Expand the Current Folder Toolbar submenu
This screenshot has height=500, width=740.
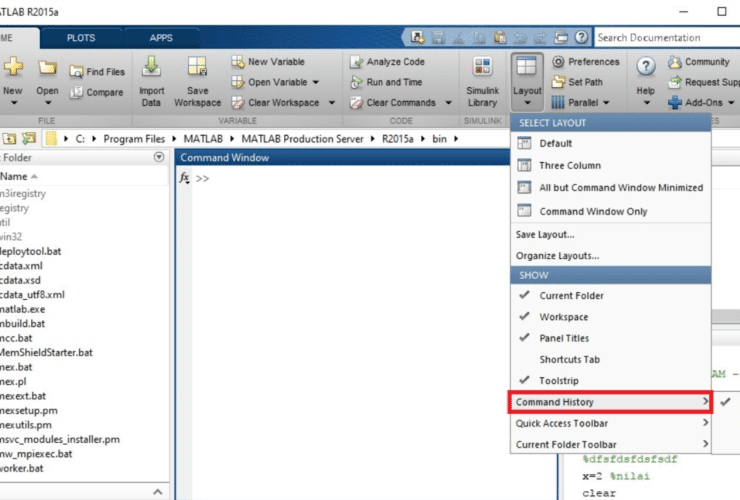(x=611, y=444)
